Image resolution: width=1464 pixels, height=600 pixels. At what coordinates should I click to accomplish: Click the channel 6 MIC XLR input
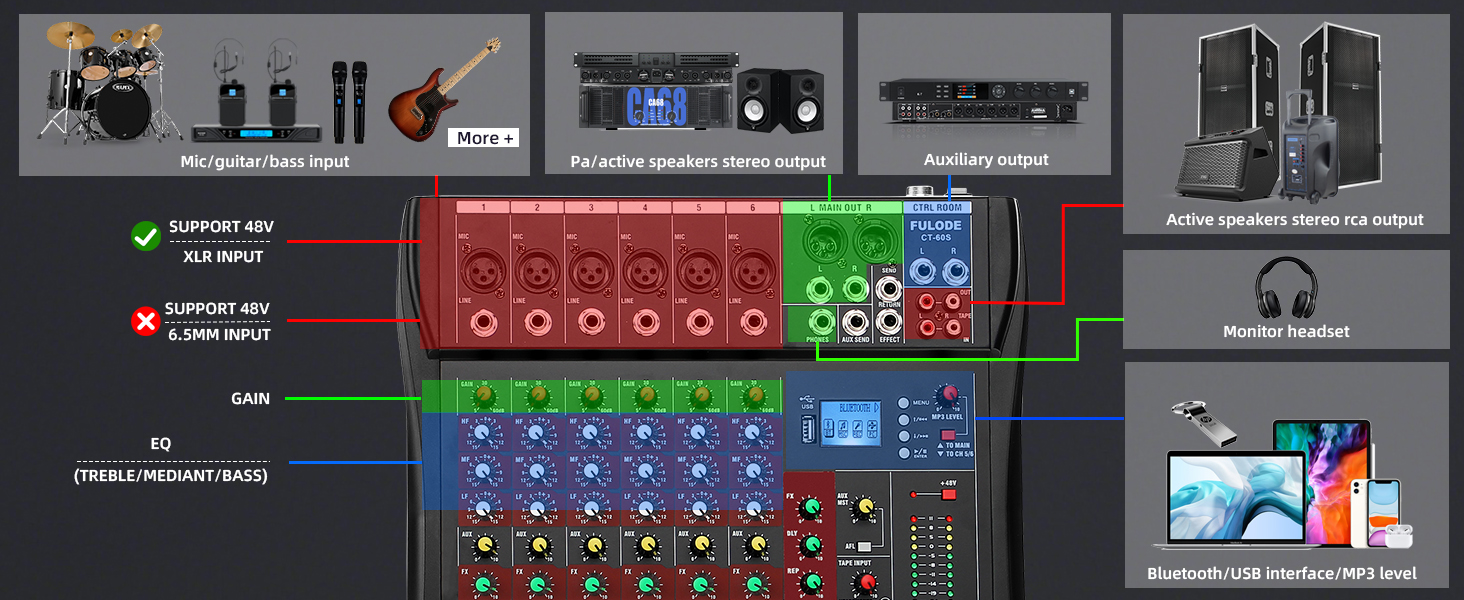click(x=754, y=270)
